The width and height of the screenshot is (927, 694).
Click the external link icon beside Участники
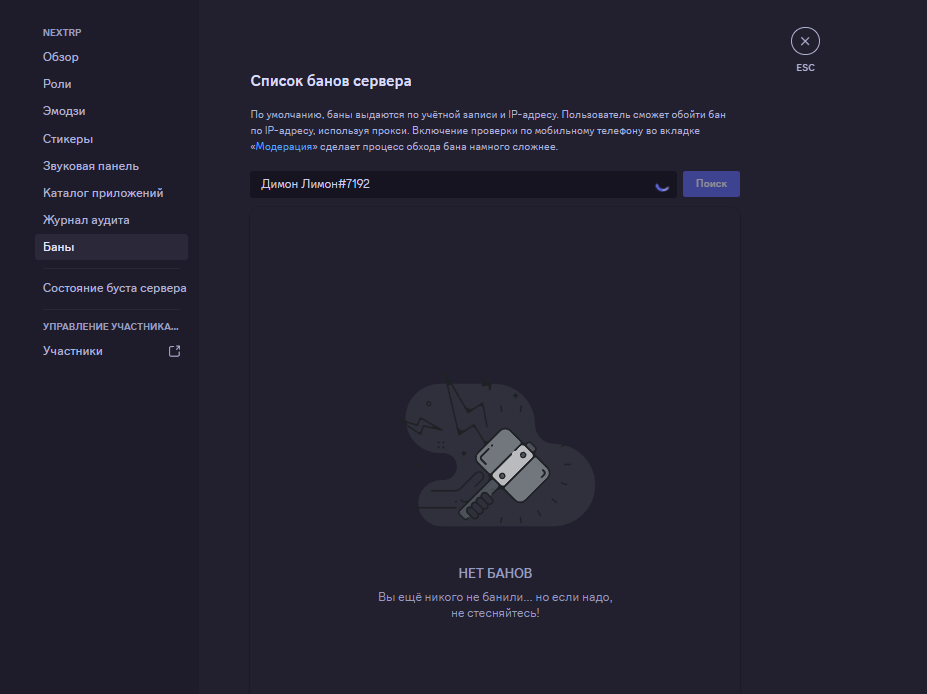tap(174, 351)
